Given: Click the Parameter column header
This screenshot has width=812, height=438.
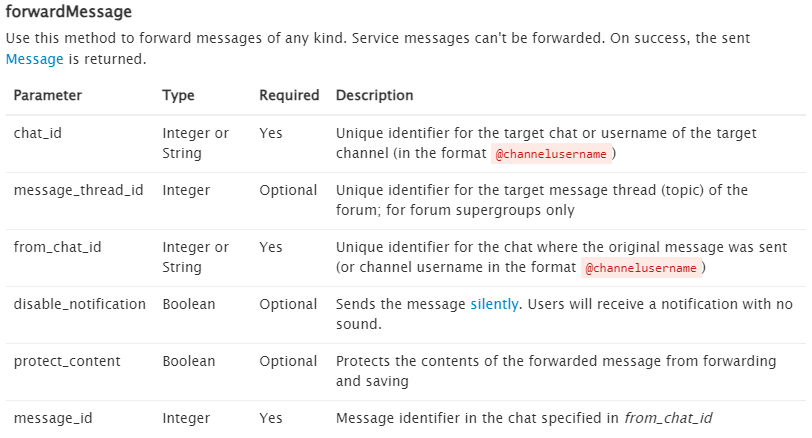Looking at the screenshot, I should [x=48, y=95].
